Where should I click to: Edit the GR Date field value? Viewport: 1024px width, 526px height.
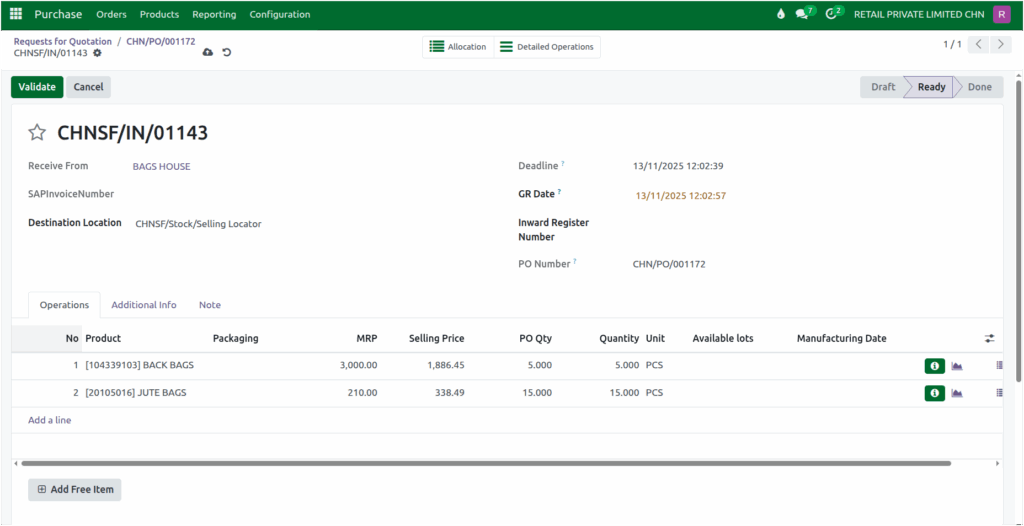681,195
